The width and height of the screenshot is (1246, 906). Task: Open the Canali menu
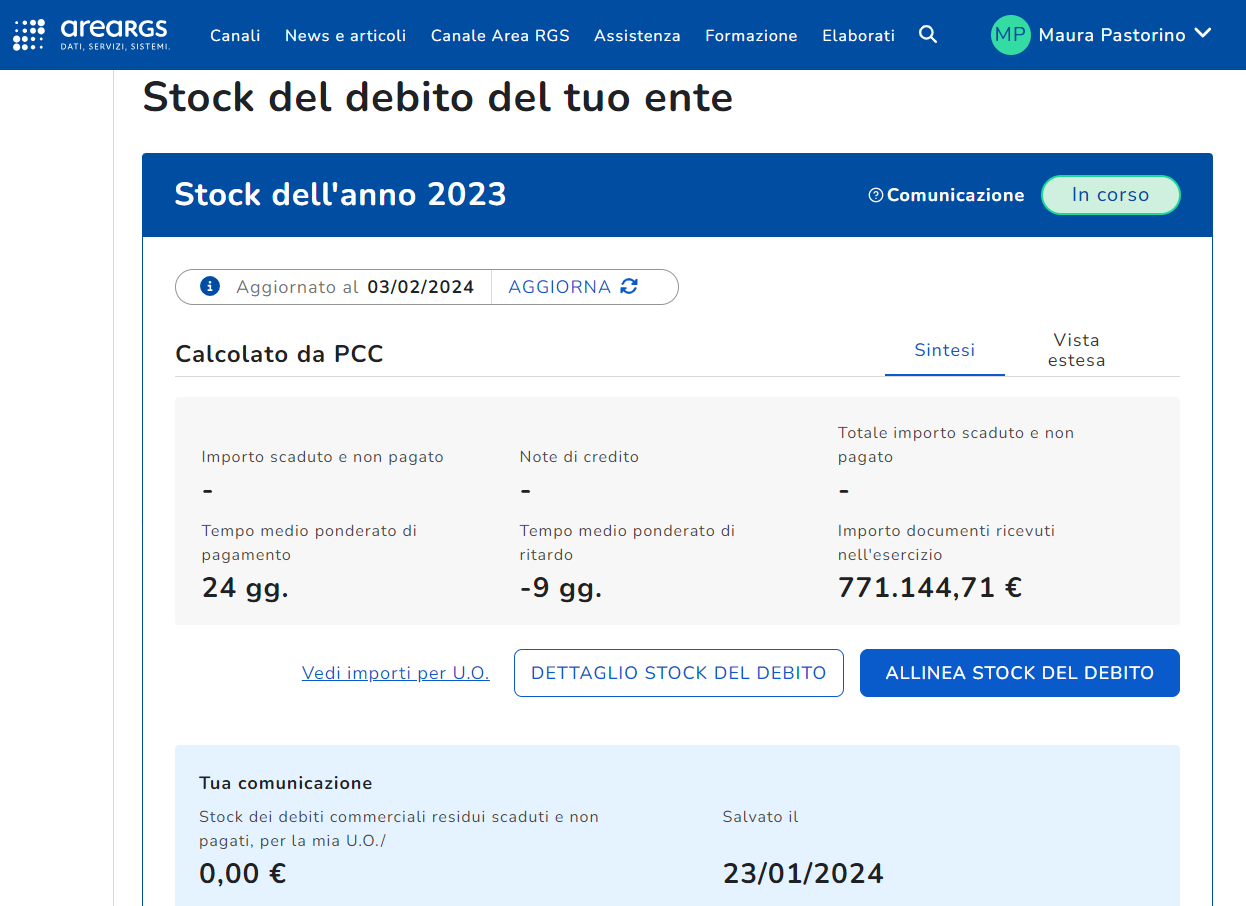click(x=235, y=35)
